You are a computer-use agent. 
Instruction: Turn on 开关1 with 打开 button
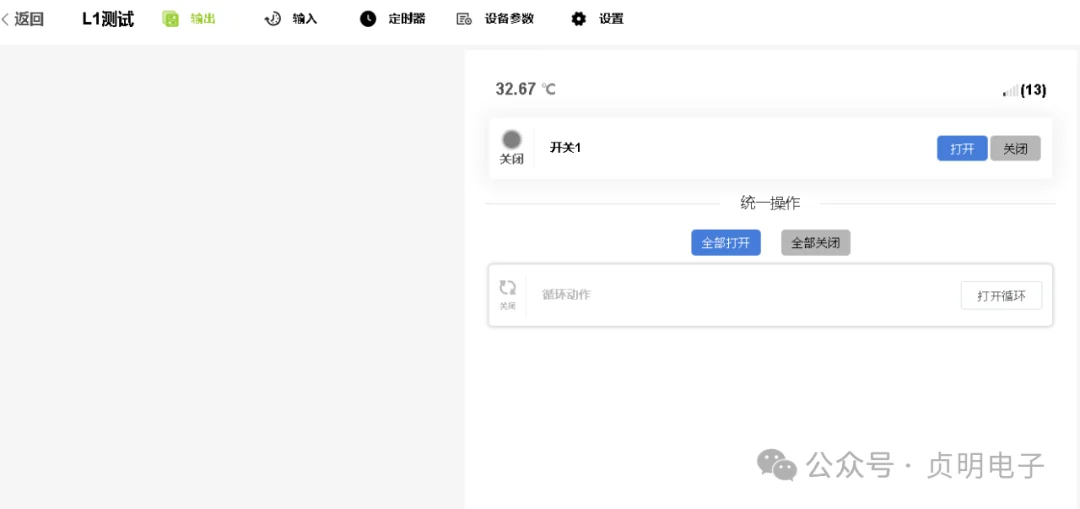click(x=962, y=149)
